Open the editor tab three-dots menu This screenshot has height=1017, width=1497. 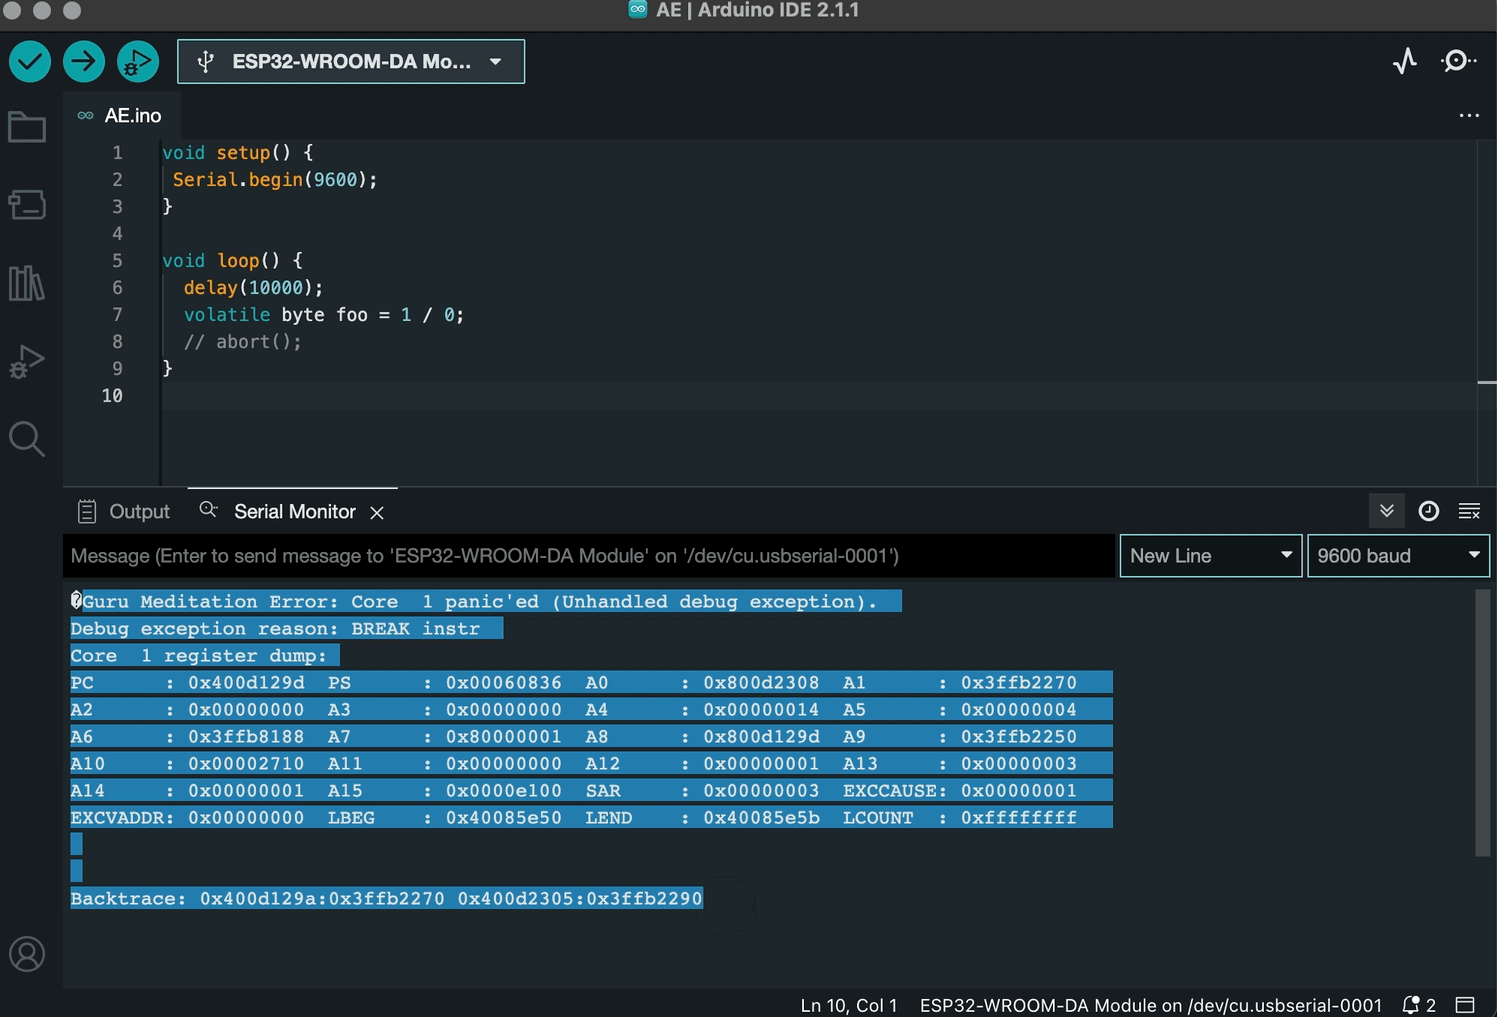coord(1469,115)
